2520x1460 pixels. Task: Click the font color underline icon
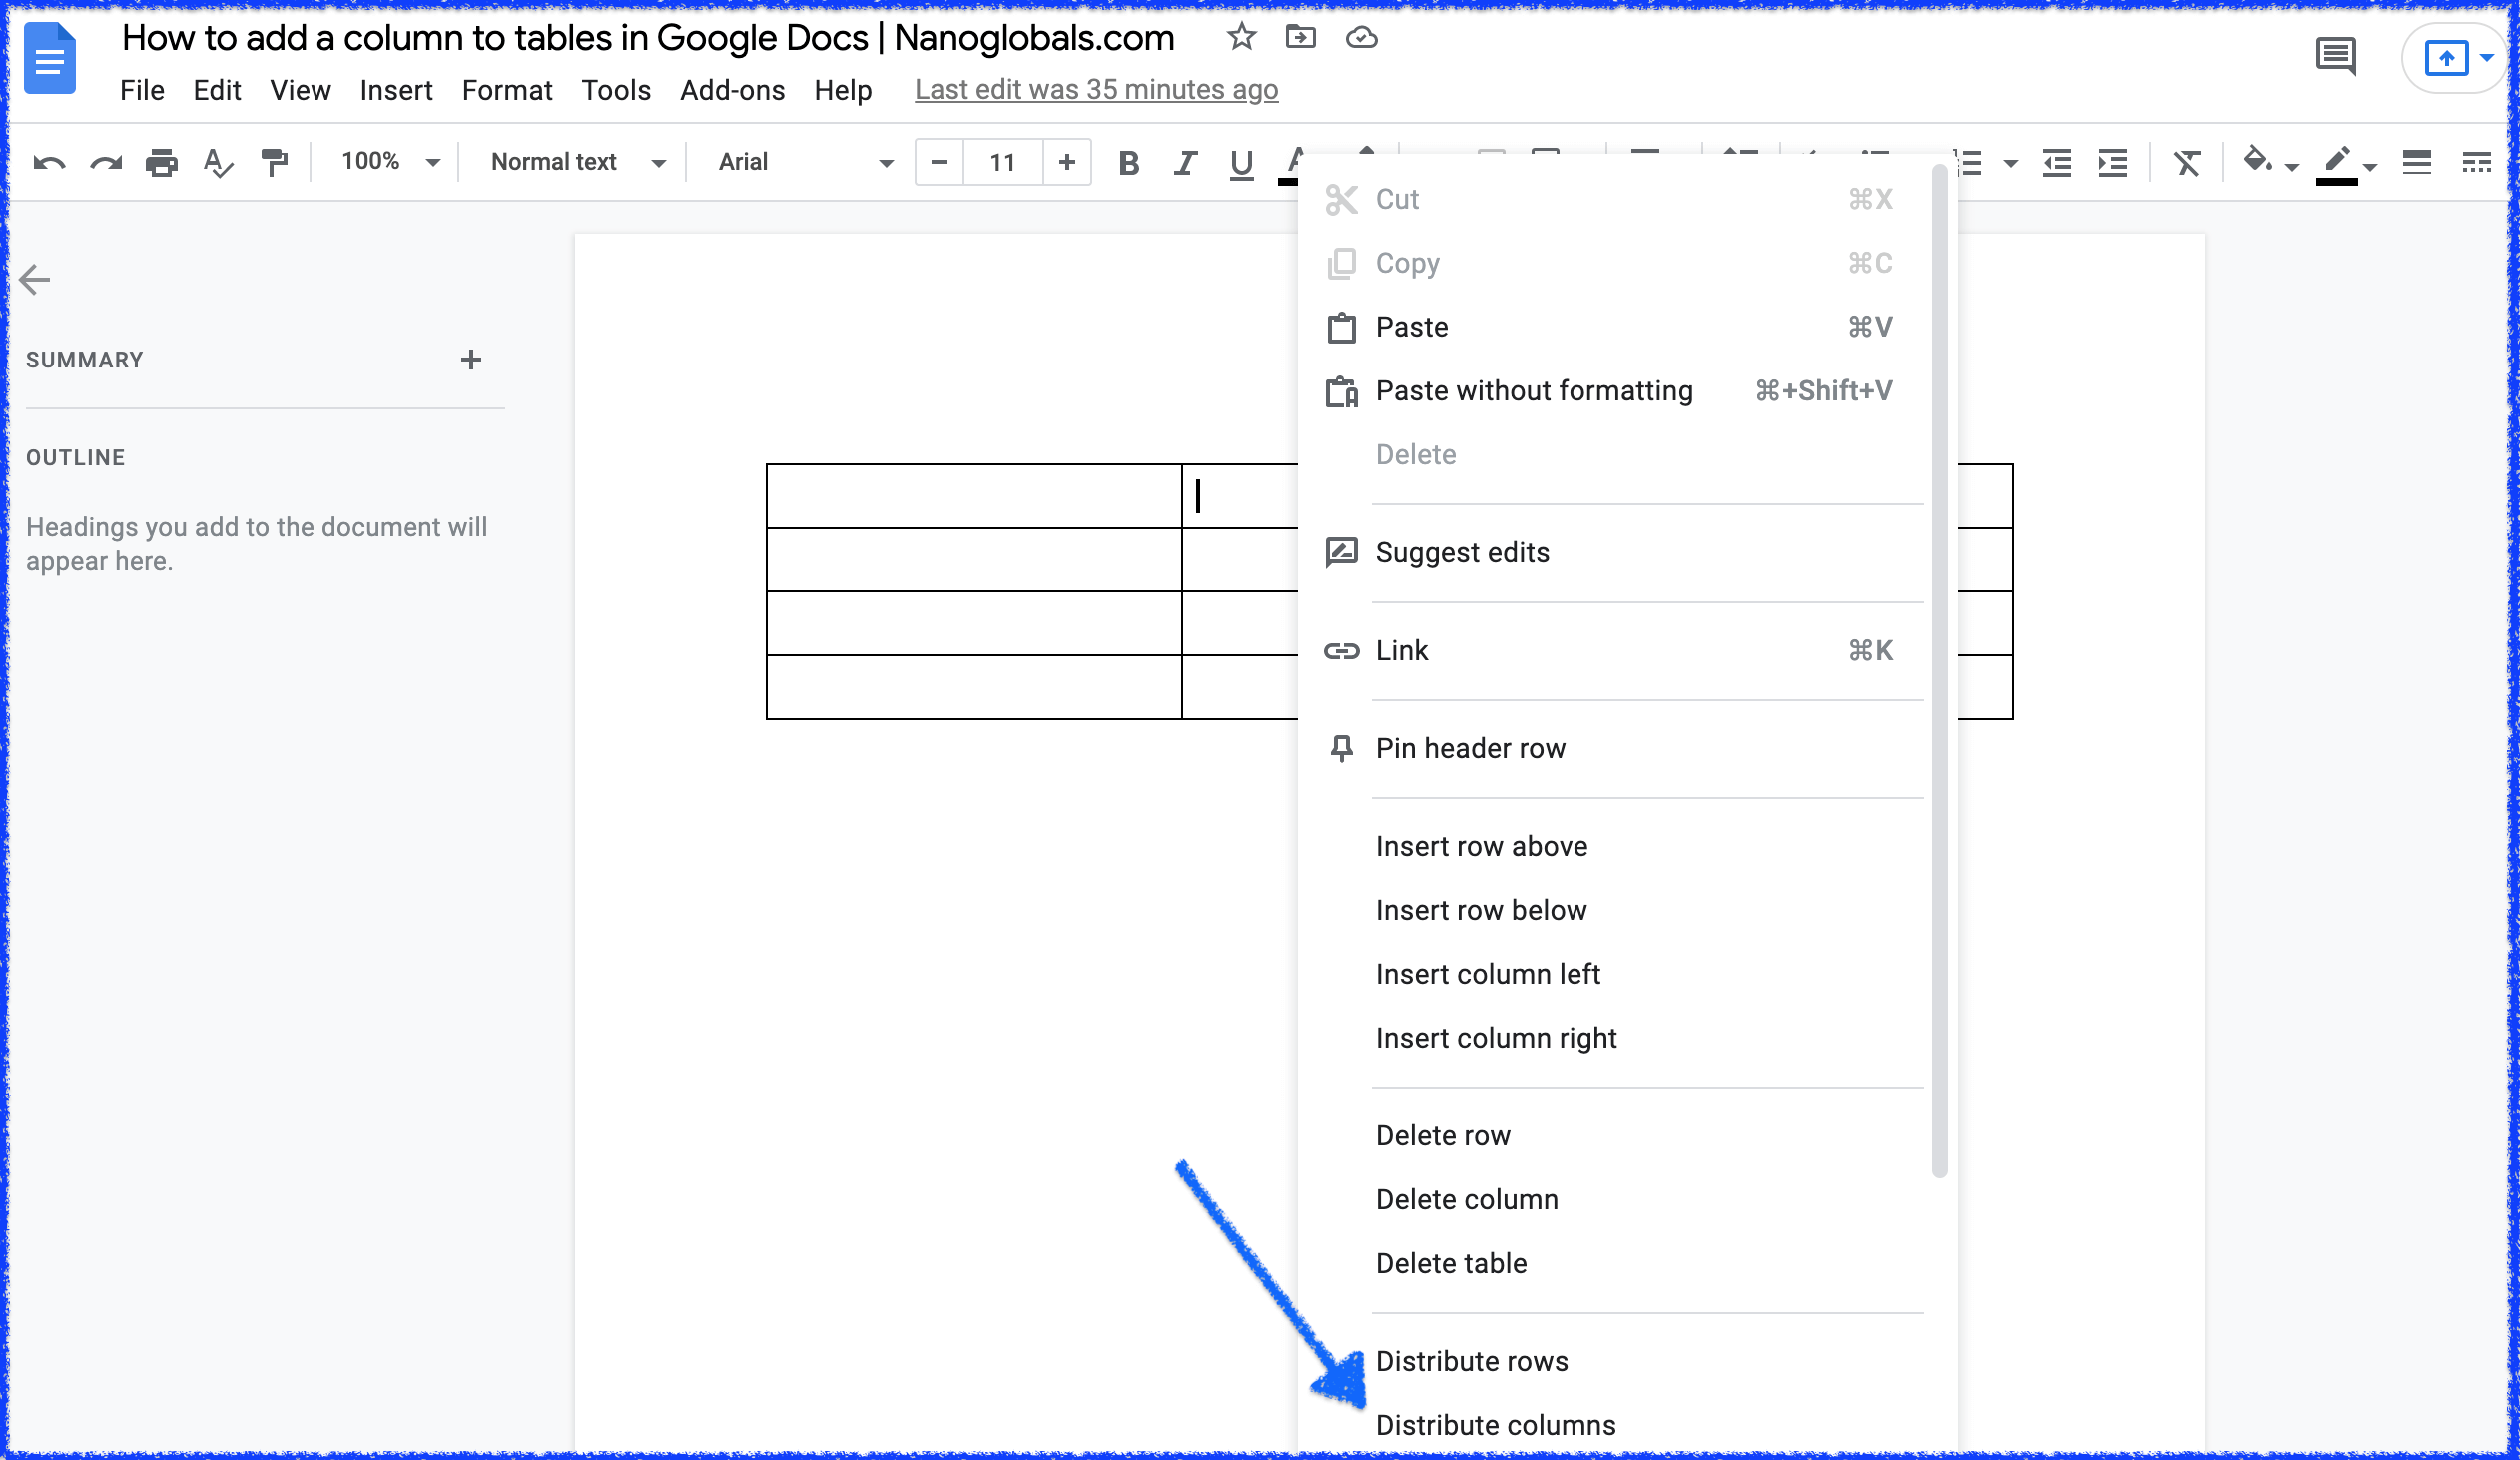pyautogui.click(x=1299, y=162)
